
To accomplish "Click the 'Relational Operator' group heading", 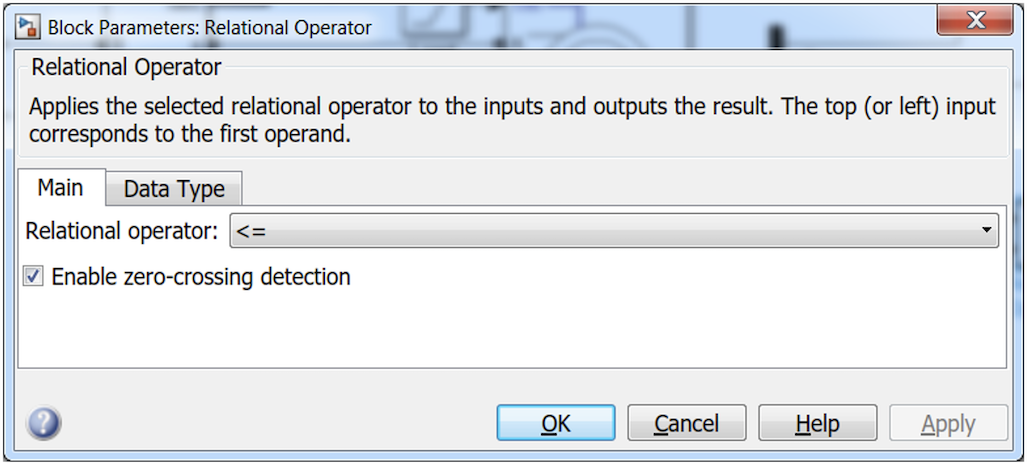I will pyautogui.click(x=126, y=68).
